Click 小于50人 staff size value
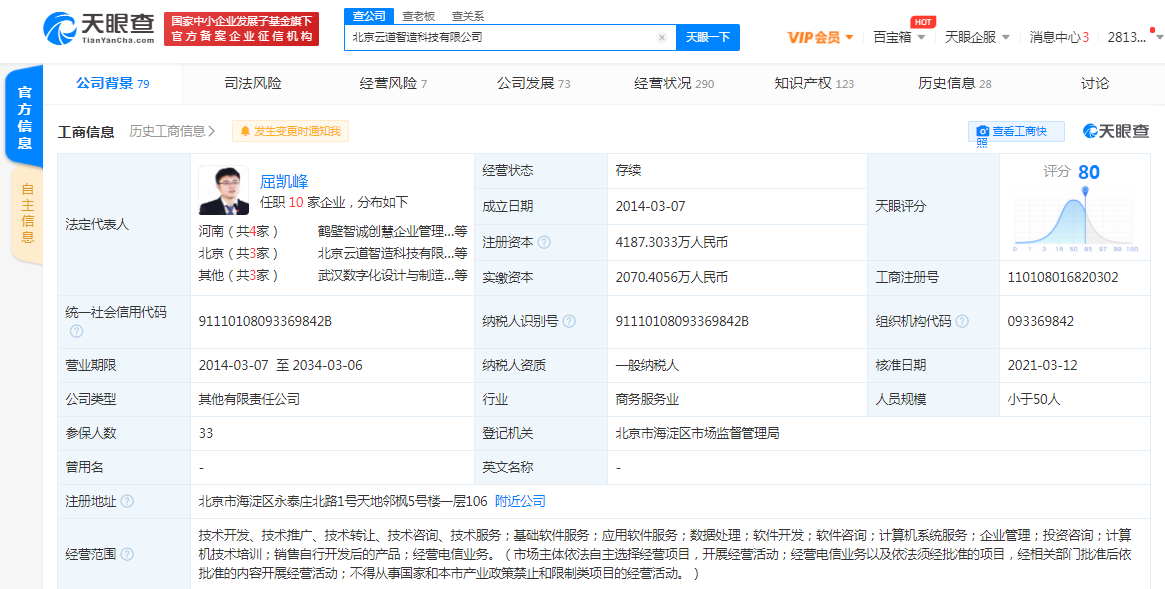The image size is (1165, 589). (x=1033, y=400)
